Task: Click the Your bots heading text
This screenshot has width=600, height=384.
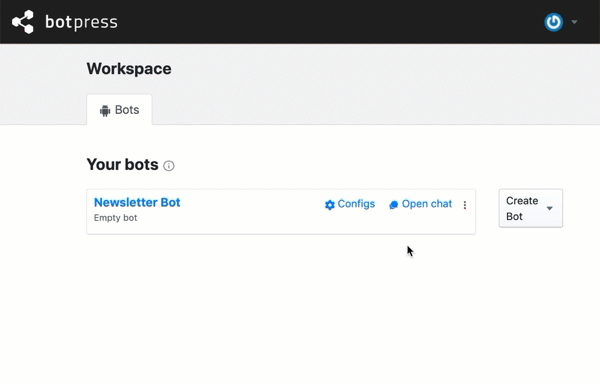Action: click(122, 164)
